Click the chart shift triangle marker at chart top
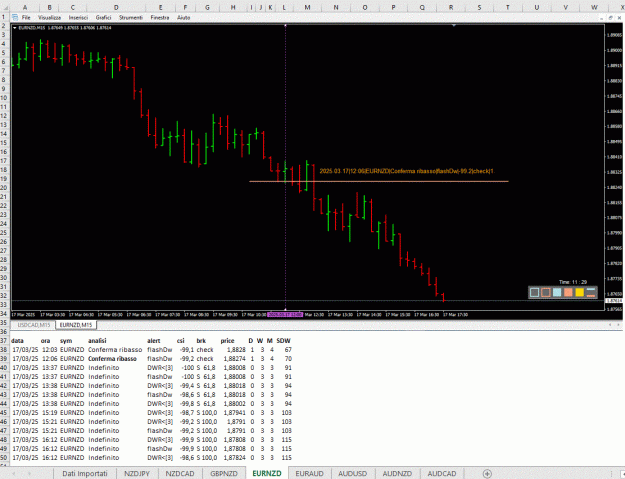The width and height of the screenshot is (625, 479). point(454,26)
